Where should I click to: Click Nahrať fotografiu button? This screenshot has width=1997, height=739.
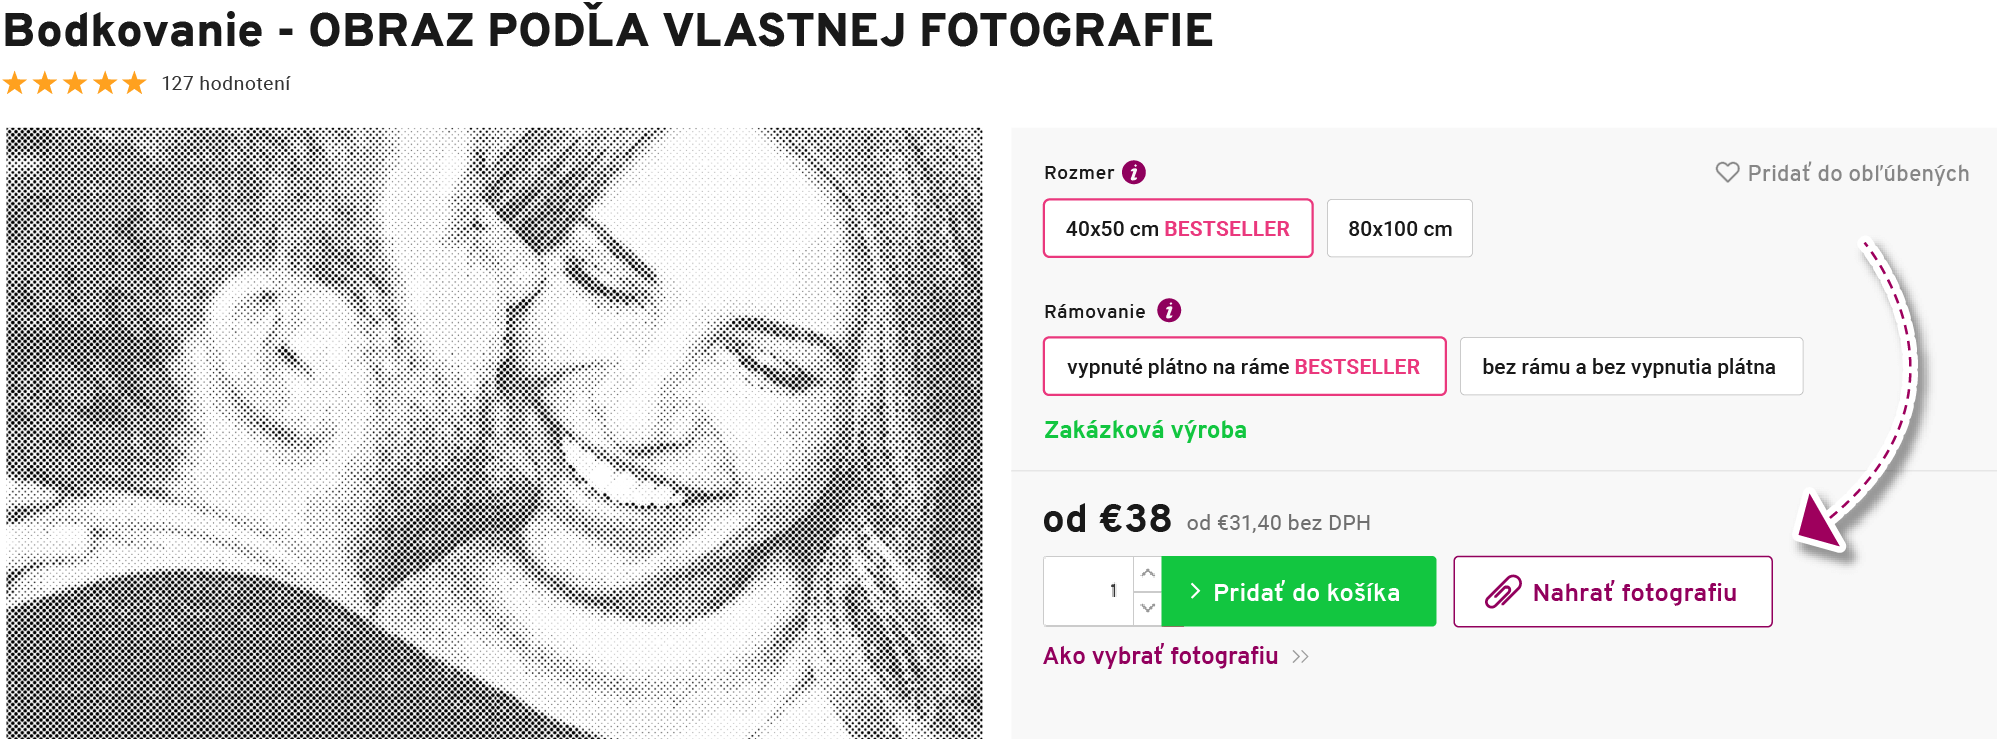1613,591
